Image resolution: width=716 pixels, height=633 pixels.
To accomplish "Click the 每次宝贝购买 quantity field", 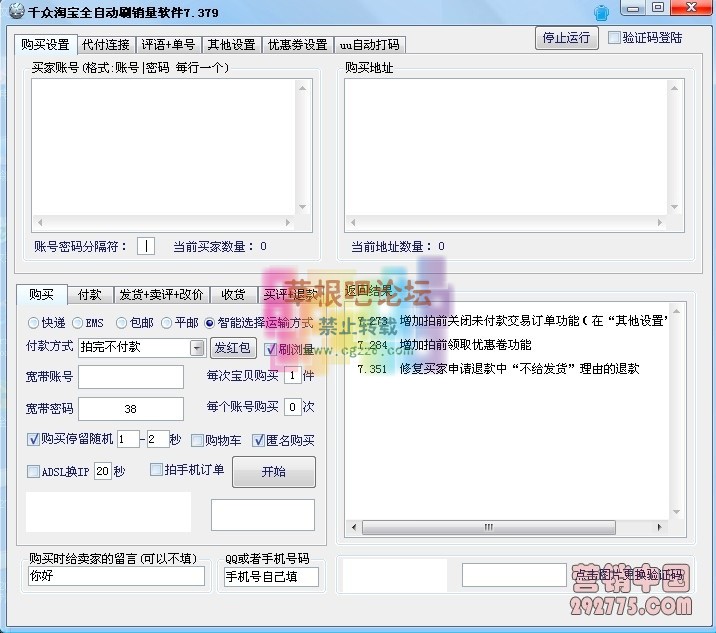I will 292,376.
